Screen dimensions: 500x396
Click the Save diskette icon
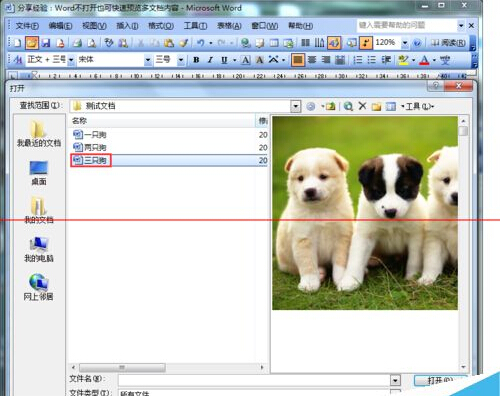(x=46, y=43)
